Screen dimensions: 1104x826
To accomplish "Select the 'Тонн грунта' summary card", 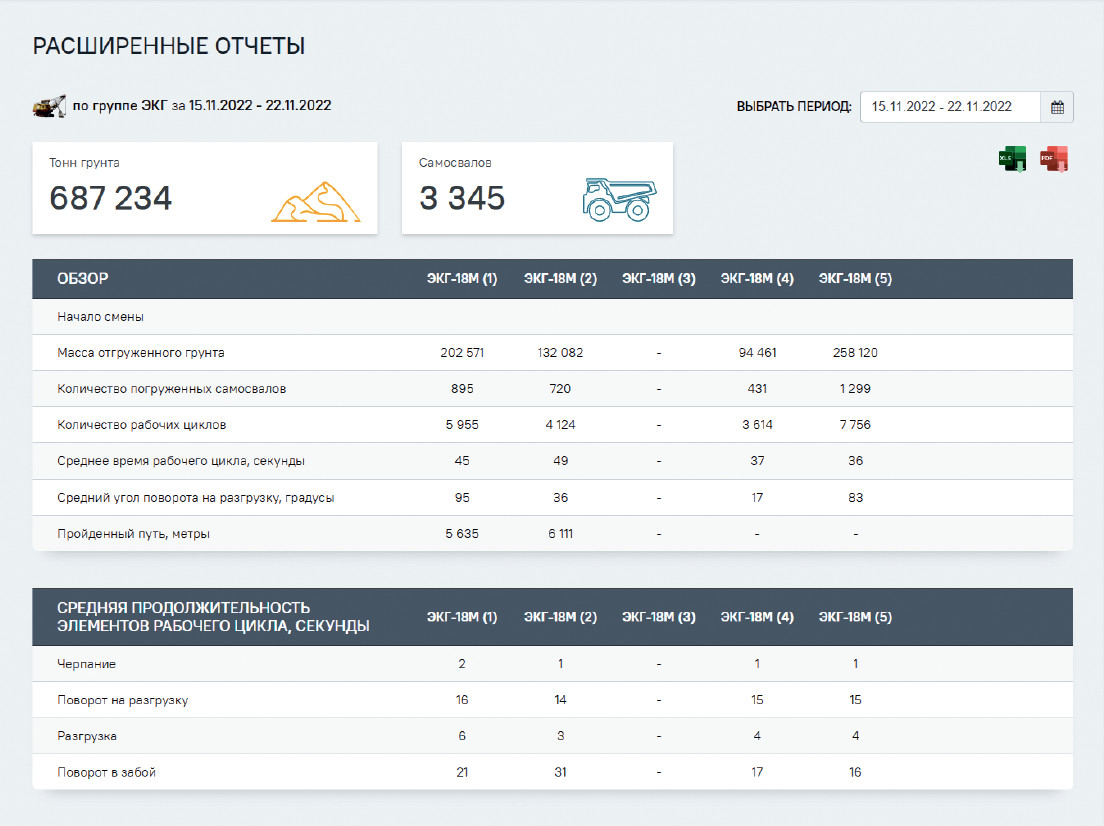I will [x=204, y=188].
